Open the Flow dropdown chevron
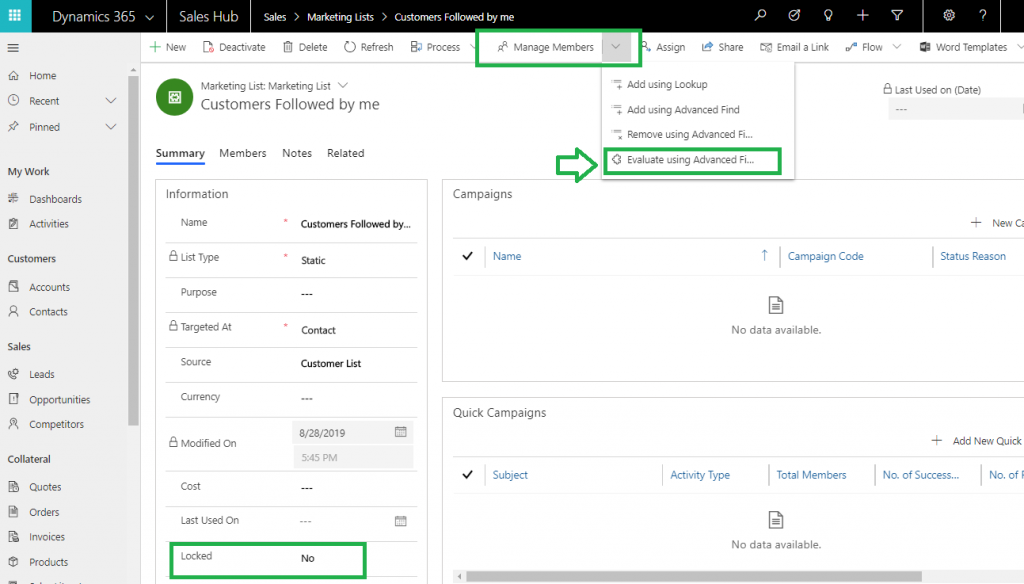Screen dimensions: 1024x584 click(x=895, y=46)
